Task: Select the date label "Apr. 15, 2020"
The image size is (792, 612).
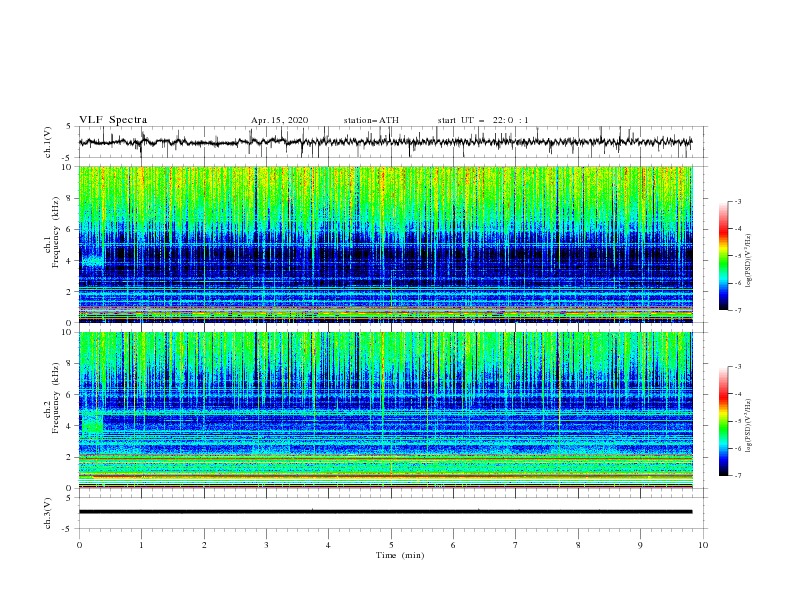Action: tap(279, 120)
